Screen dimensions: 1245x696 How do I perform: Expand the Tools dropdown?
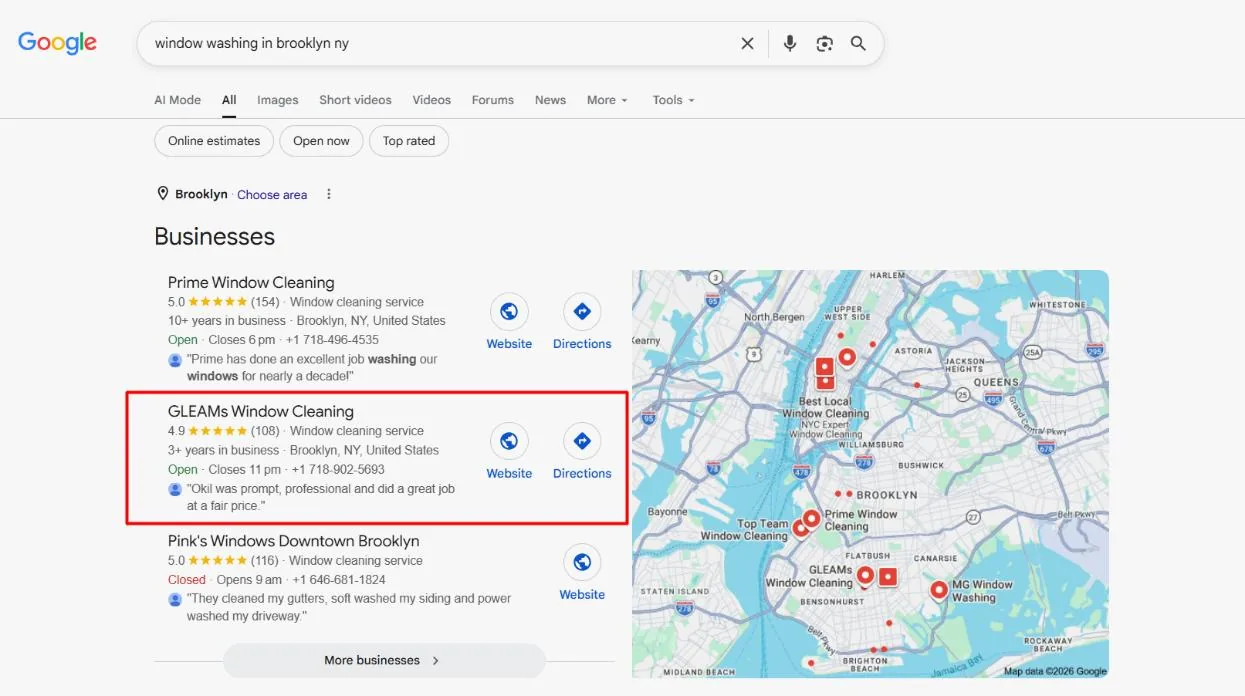click(673, 100)
